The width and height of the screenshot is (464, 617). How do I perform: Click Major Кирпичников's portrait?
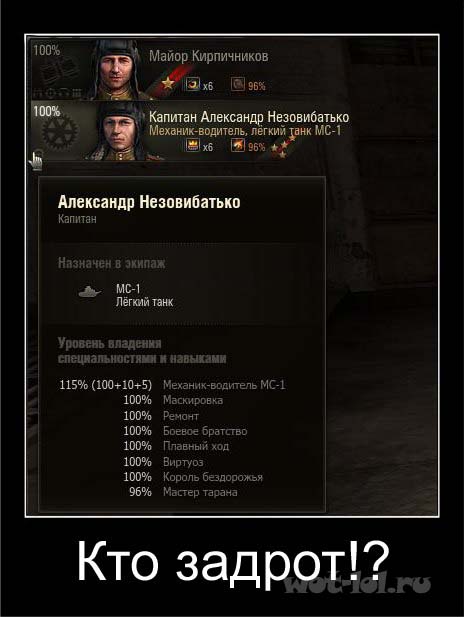pyautogui.click(x=116, y=69)
